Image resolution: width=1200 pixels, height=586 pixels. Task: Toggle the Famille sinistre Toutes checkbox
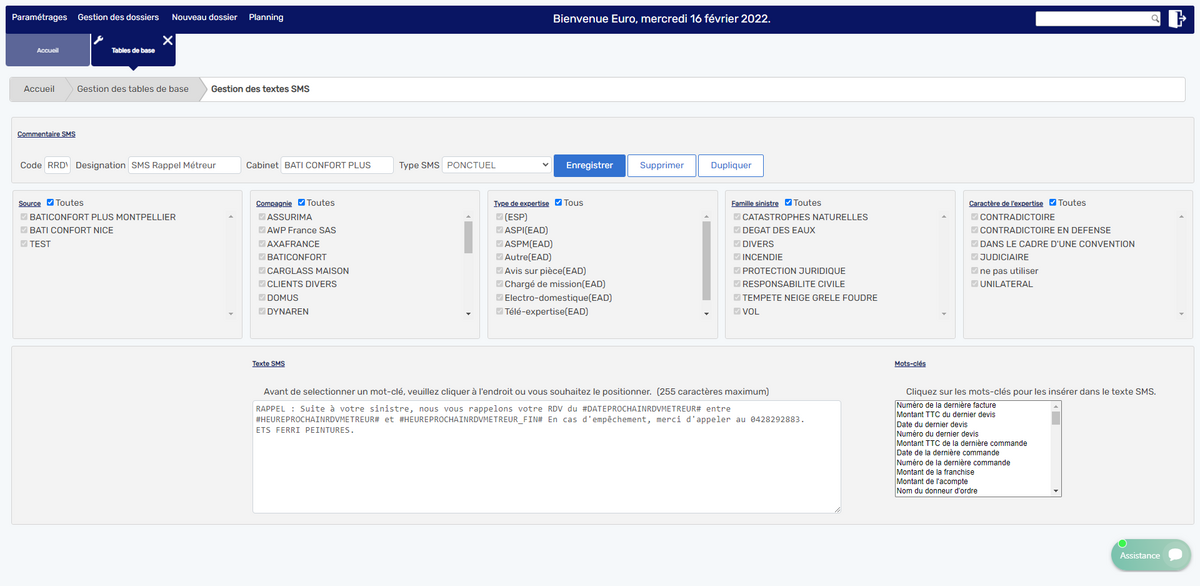(788, 203)
